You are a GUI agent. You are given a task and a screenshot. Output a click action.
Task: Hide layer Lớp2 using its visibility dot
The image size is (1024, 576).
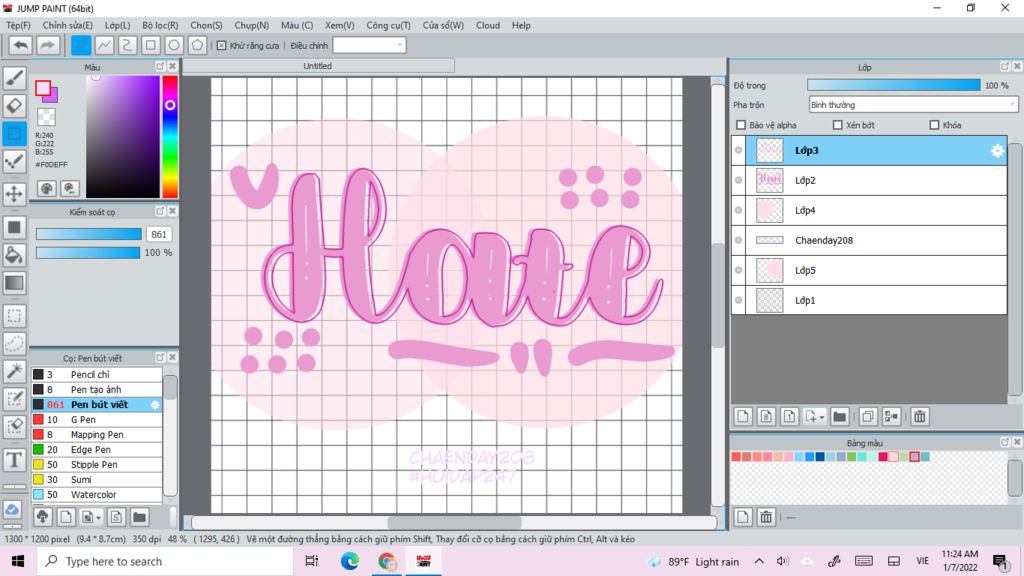click(739, 181)
